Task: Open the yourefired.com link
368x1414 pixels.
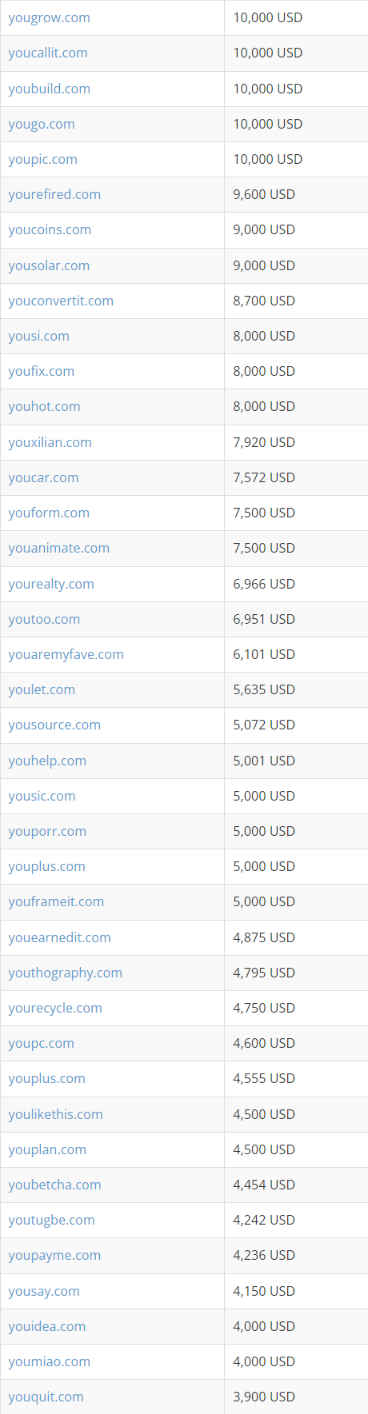Action: coord(54,194)
